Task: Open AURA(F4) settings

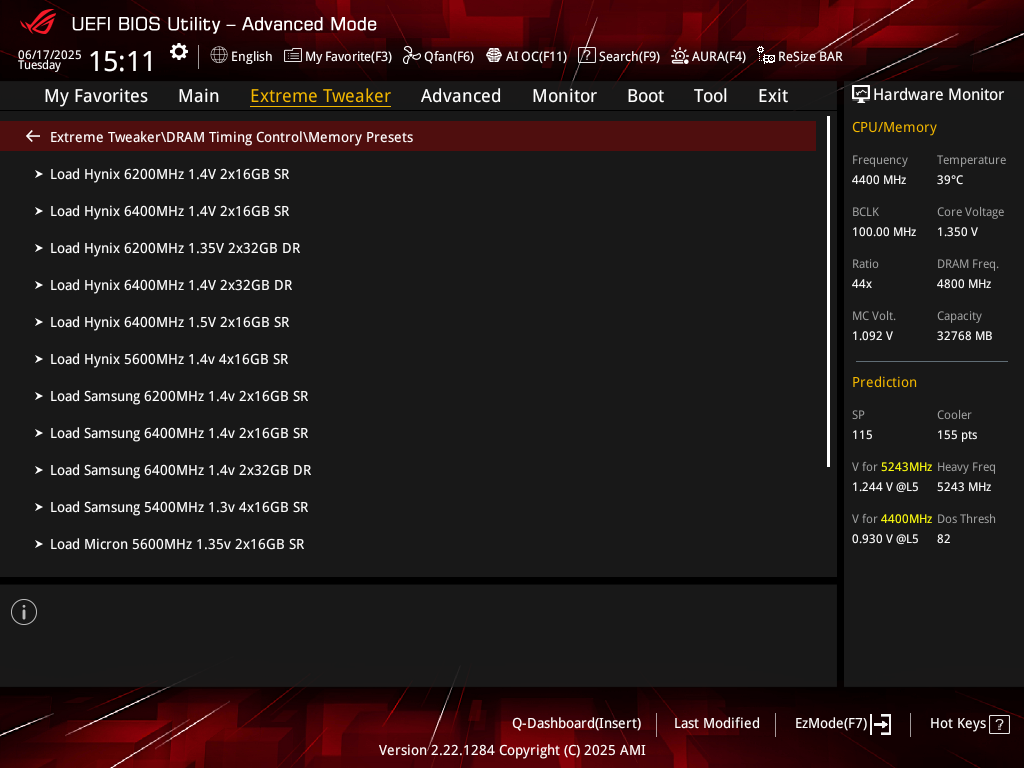Action: pyautogui.click(x=718, y=56)
